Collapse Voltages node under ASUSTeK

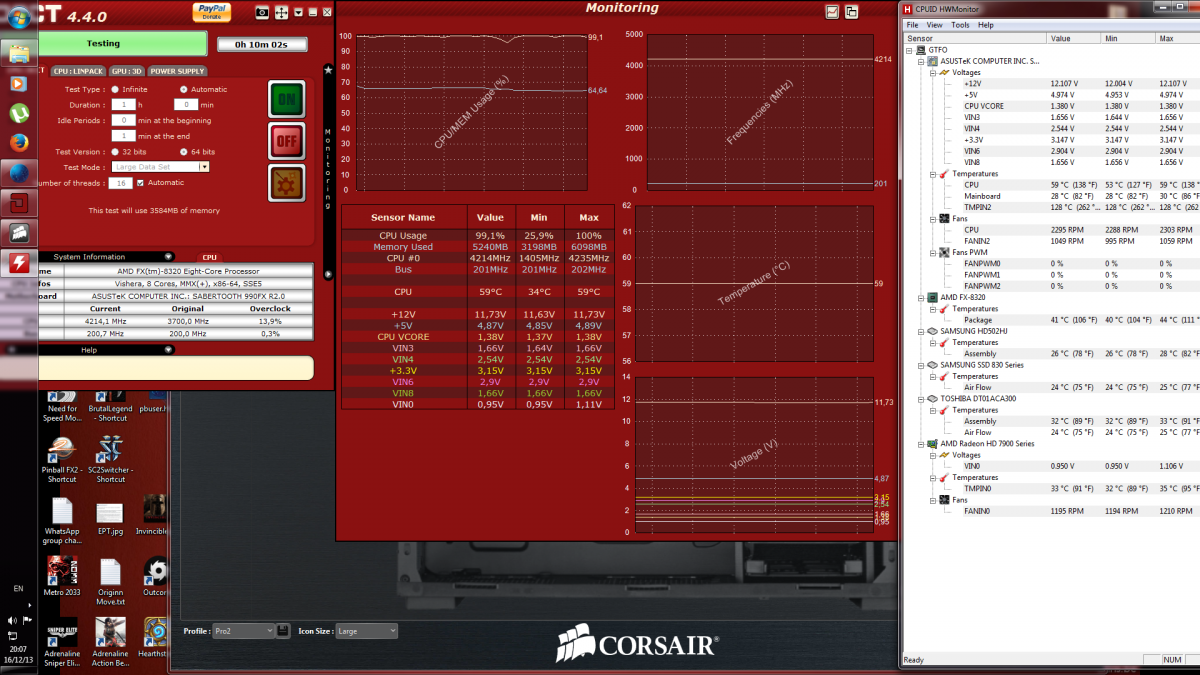[x=932, y=72]
